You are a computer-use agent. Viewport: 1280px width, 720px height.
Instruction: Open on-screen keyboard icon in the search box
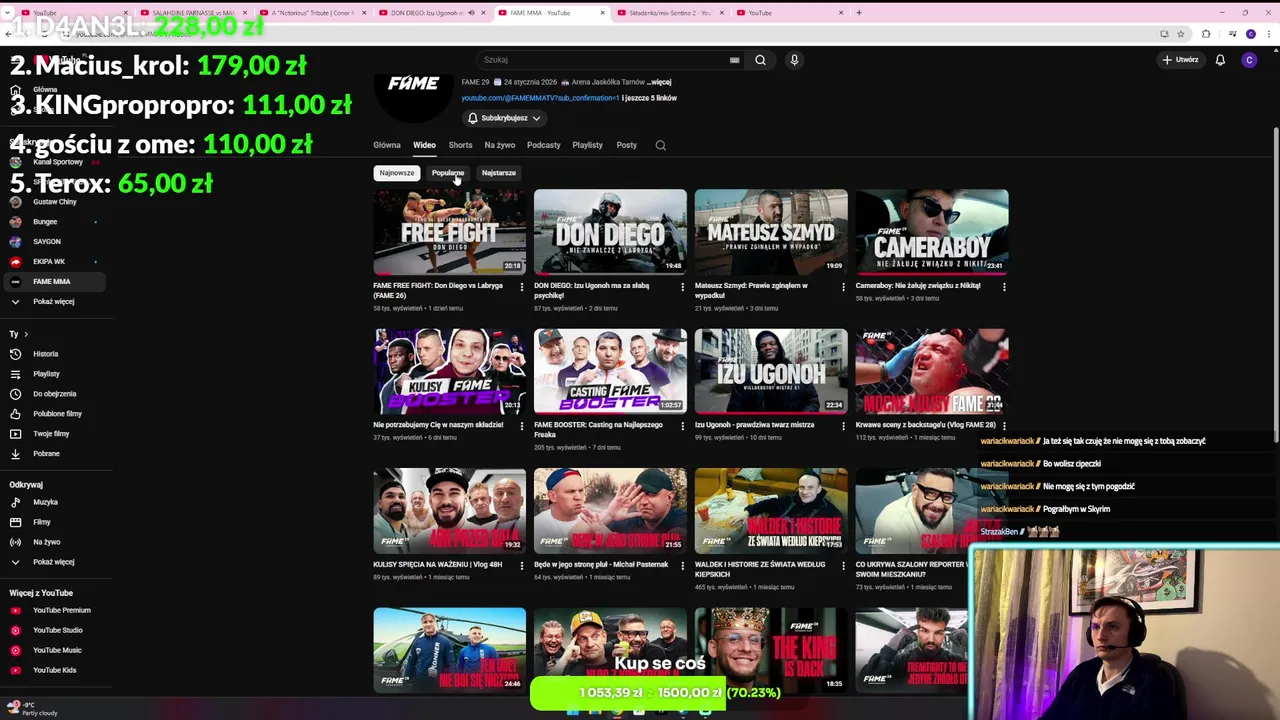tap(735, 60)
